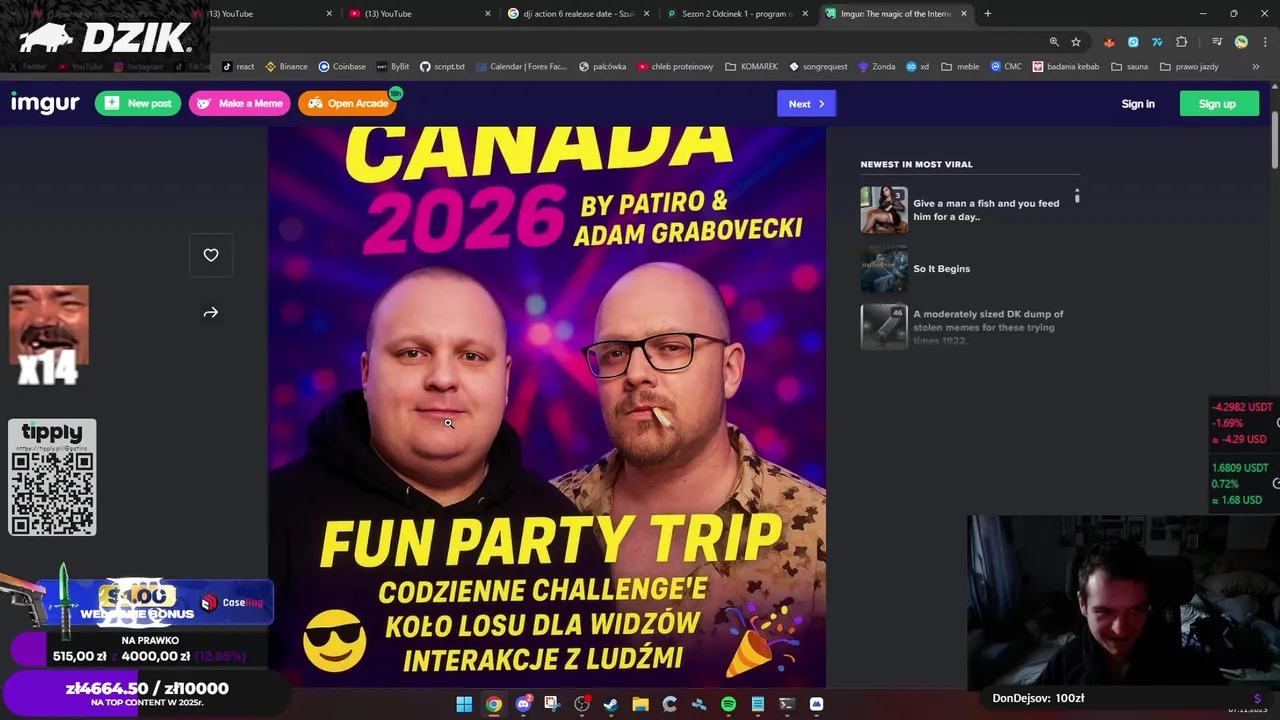Open the songrequest bookmark
This screenshot has height=720, width=1280.
(x=818, y=67)
